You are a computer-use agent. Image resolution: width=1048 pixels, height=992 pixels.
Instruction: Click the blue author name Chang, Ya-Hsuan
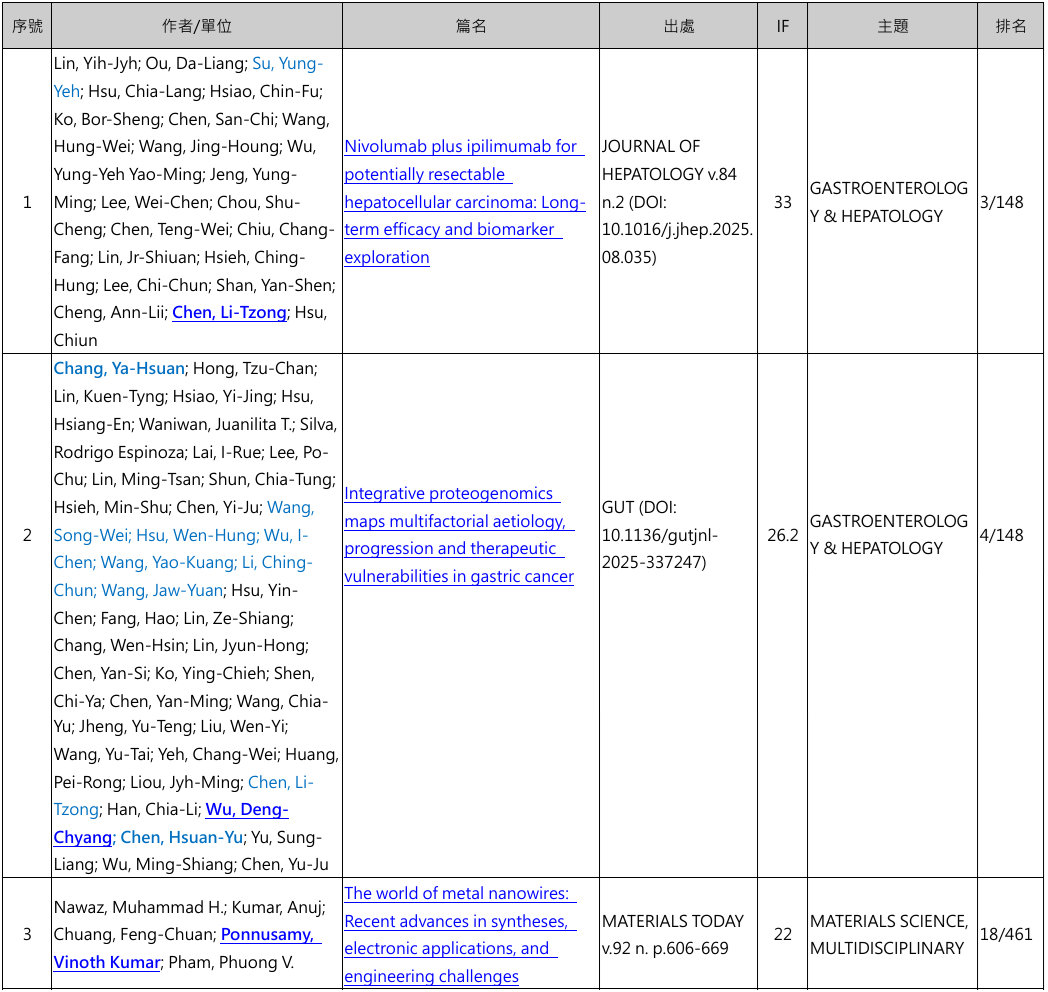pos(119,369)
